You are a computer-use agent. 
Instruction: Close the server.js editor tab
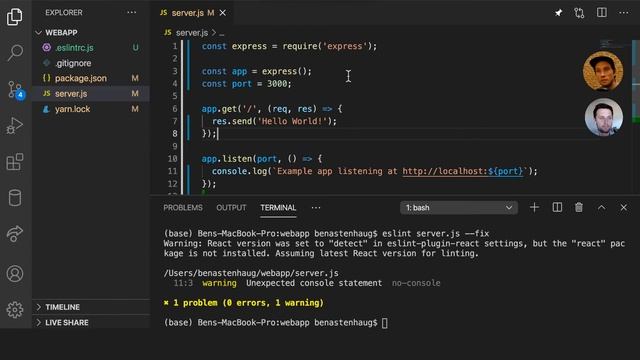coord(223,13)
